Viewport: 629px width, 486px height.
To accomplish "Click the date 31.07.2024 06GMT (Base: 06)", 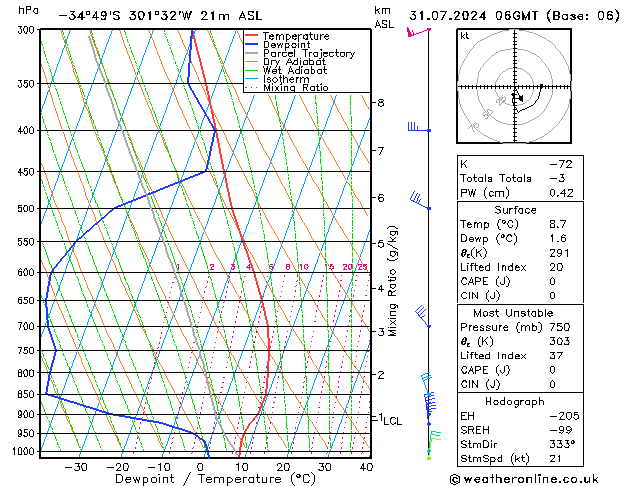I will (x=514, y=16).
